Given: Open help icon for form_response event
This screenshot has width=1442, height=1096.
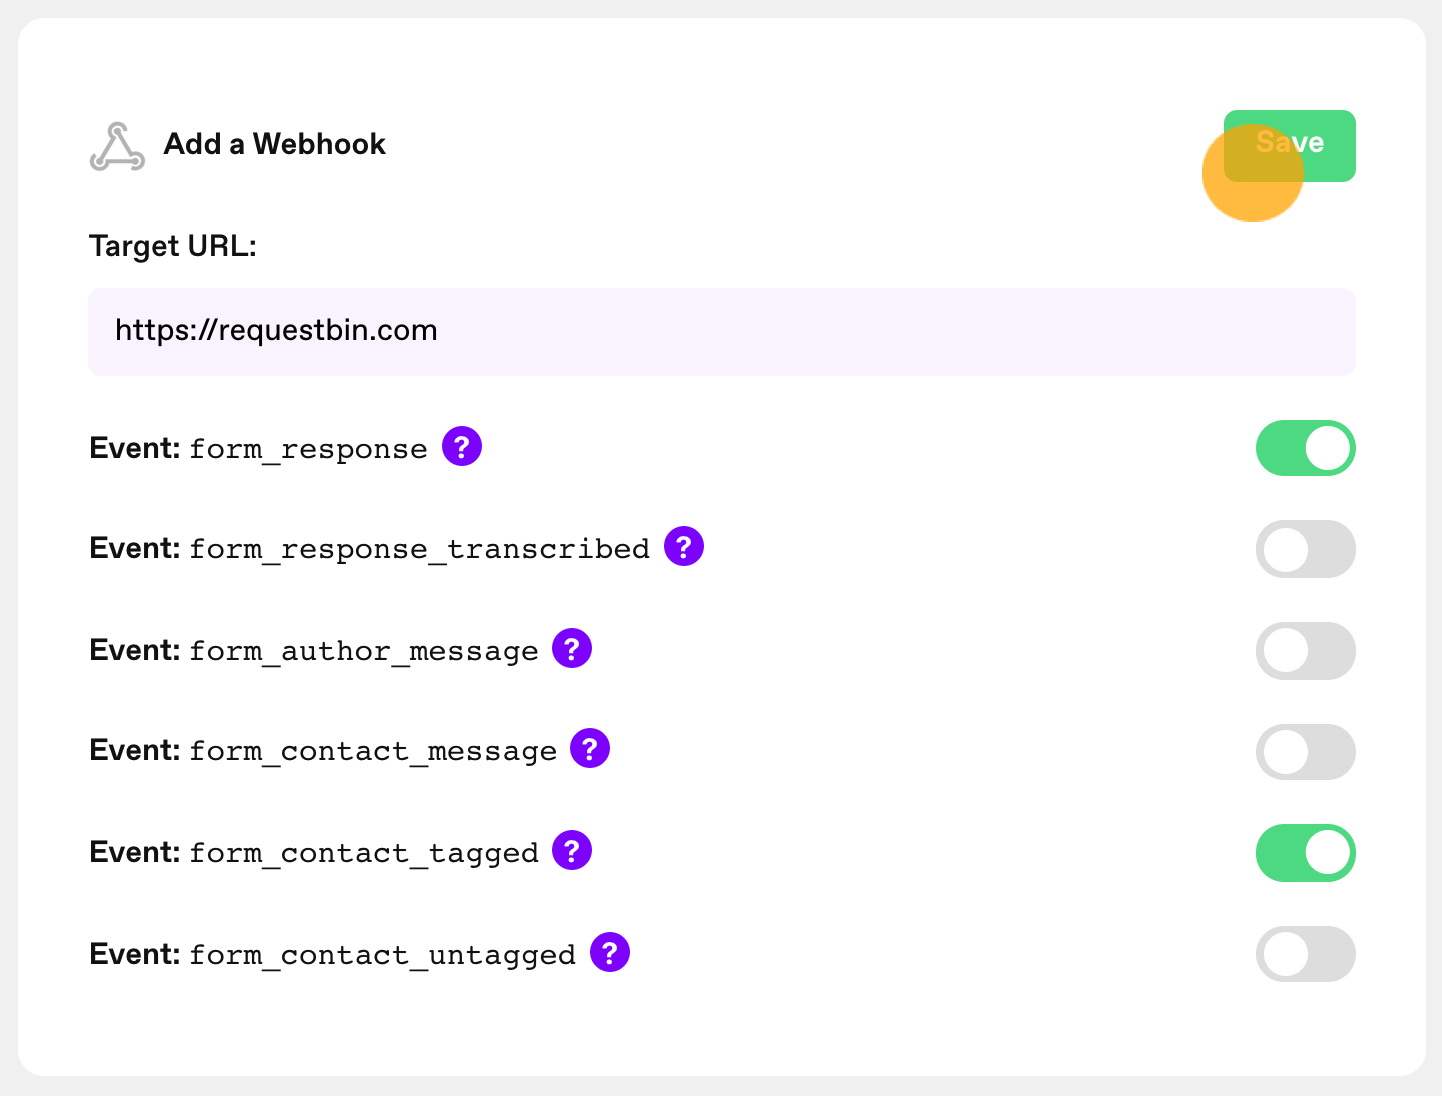Looking at the screenshot, I should coord(462,446).
